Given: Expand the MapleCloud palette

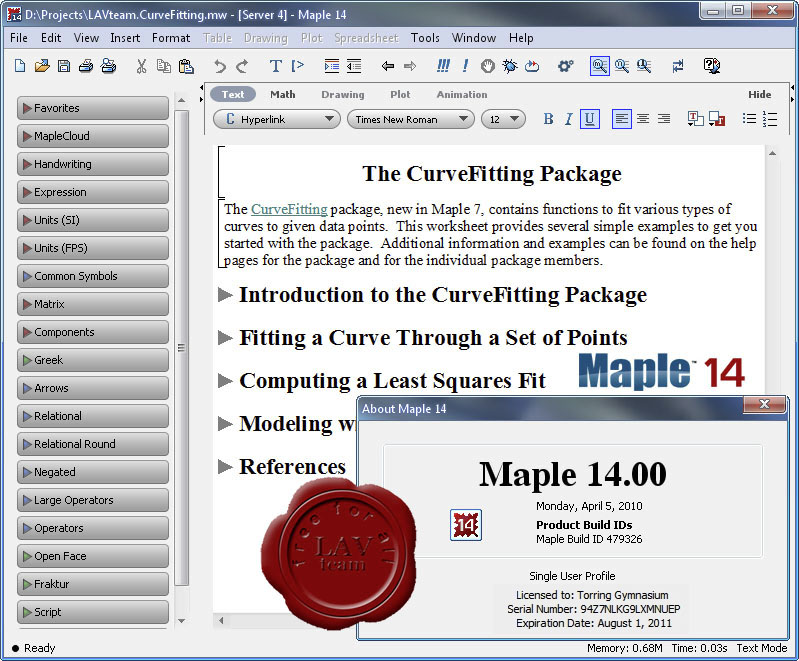Looking at the screenshot, I should (x=93, y=136).
